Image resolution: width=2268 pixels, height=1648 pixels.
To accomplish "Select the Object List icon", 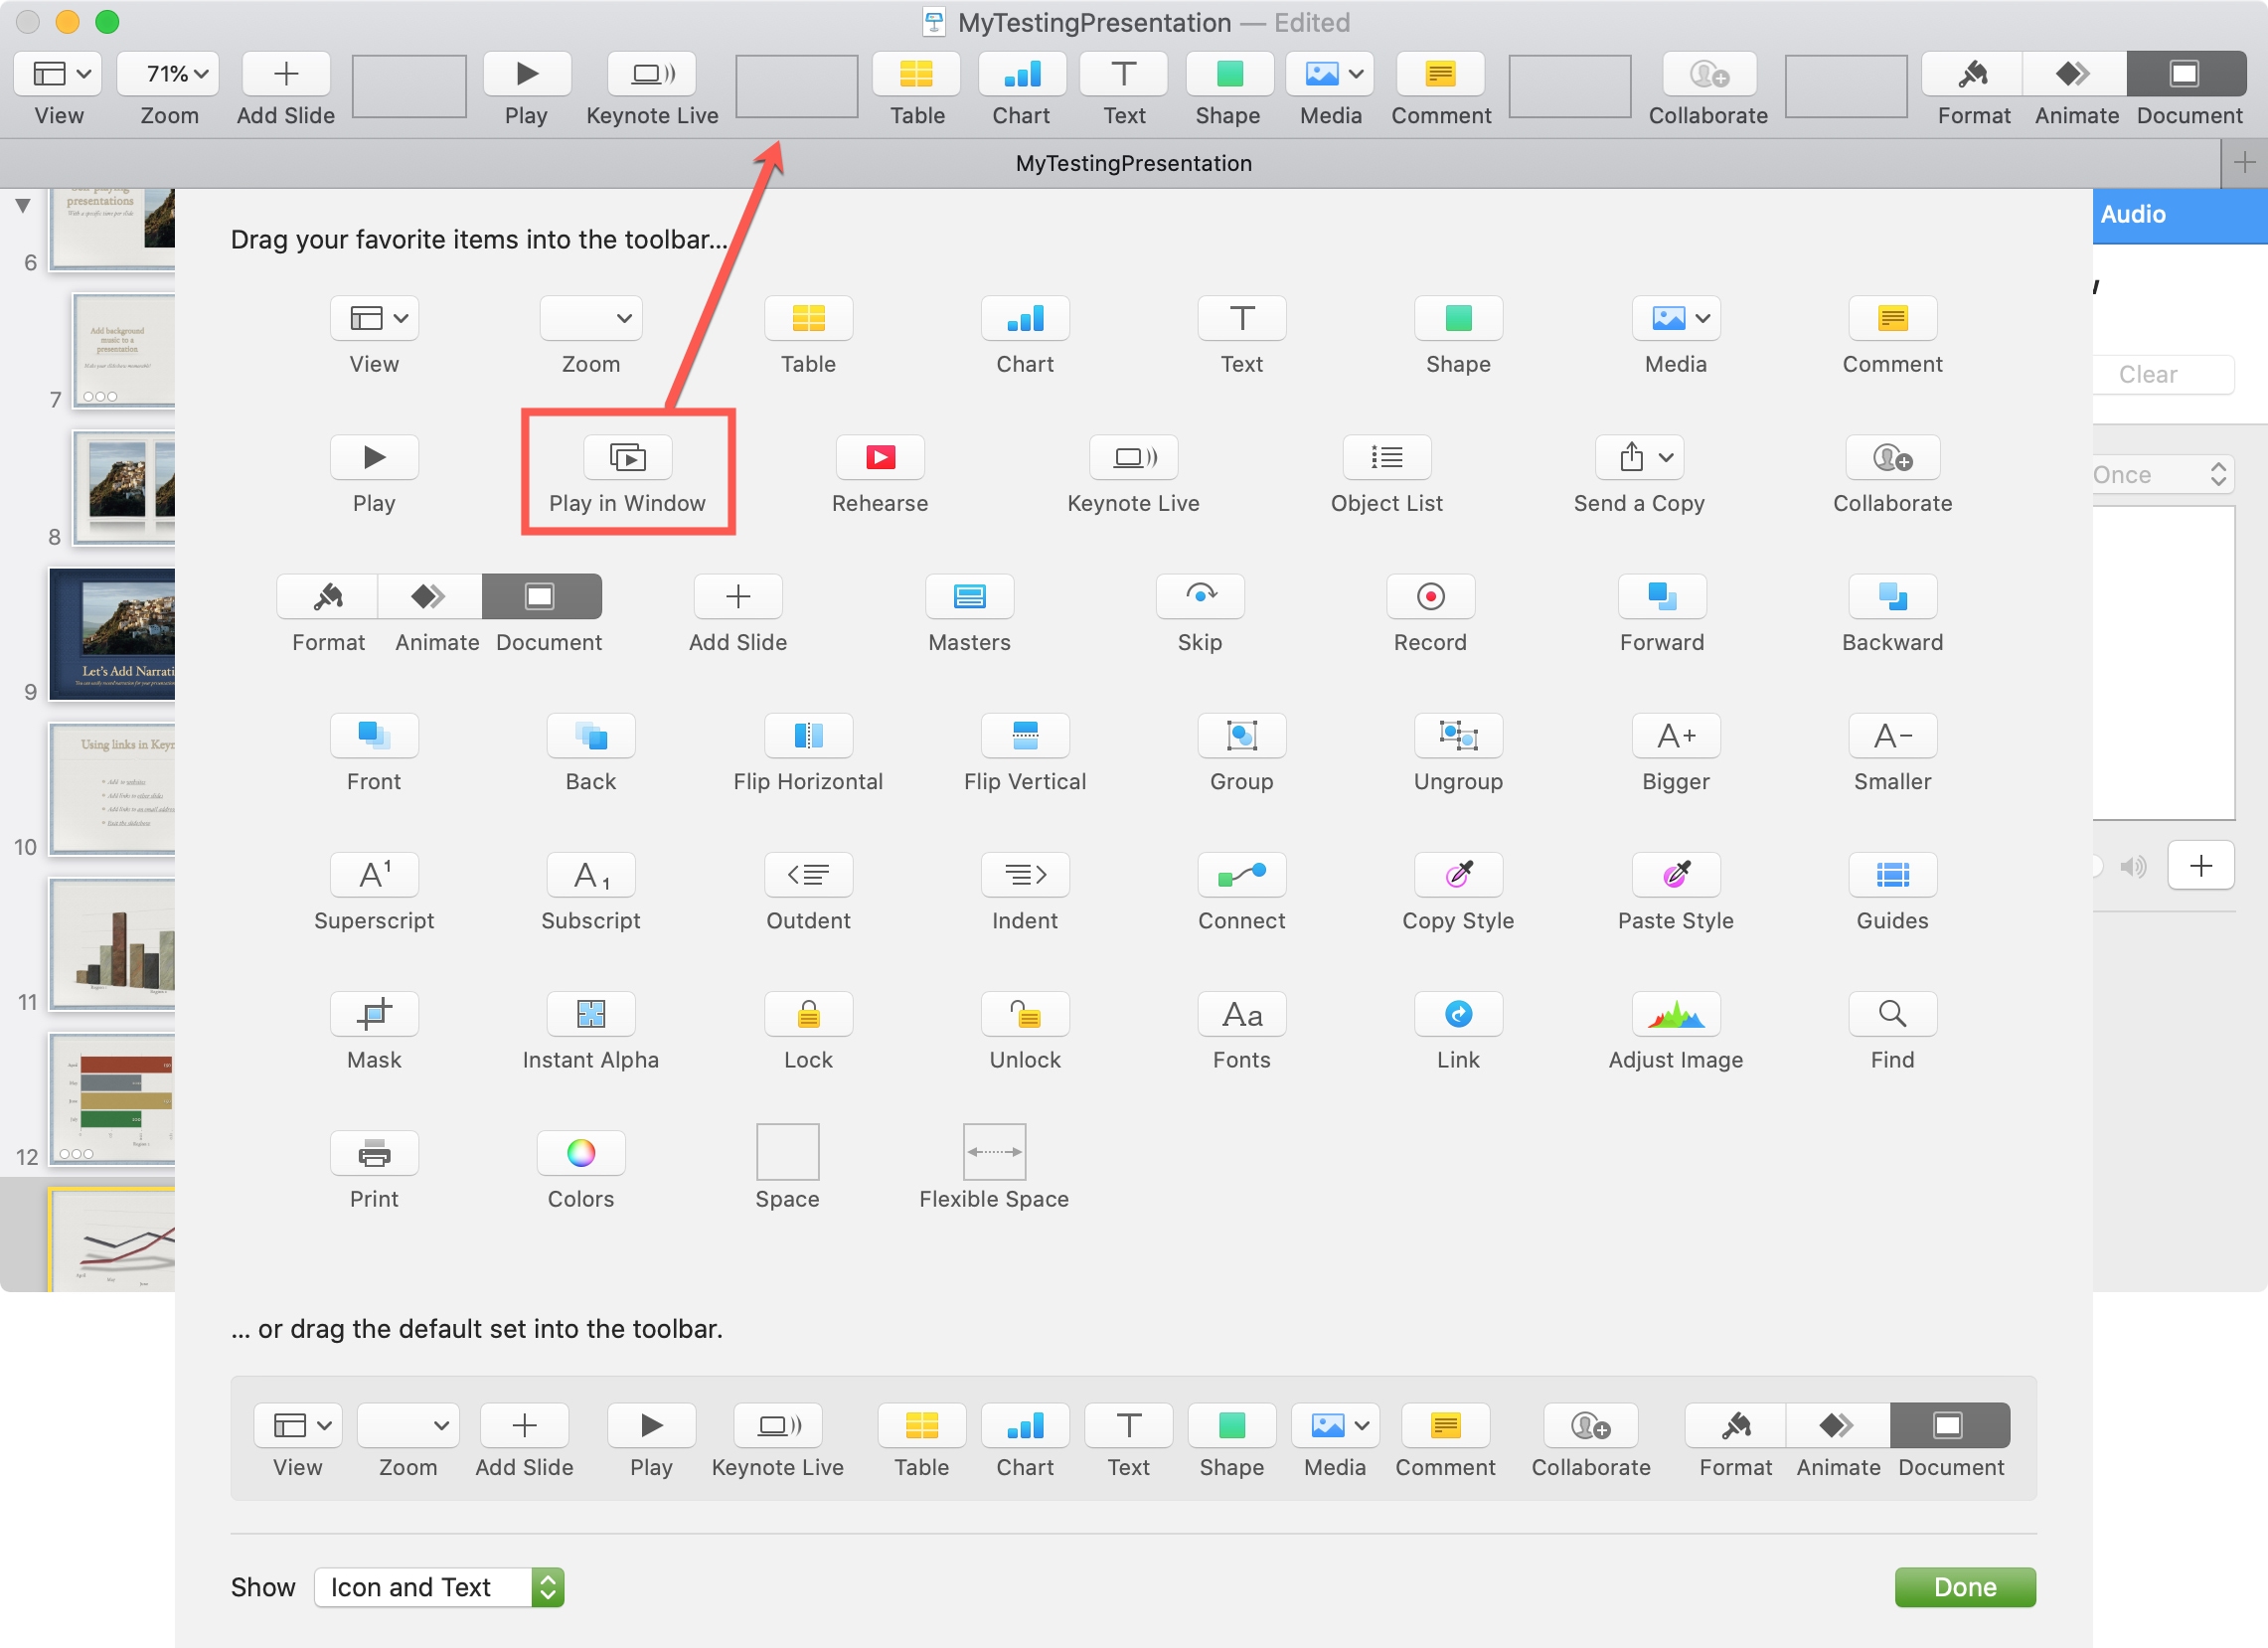I will click(1386, 458).
